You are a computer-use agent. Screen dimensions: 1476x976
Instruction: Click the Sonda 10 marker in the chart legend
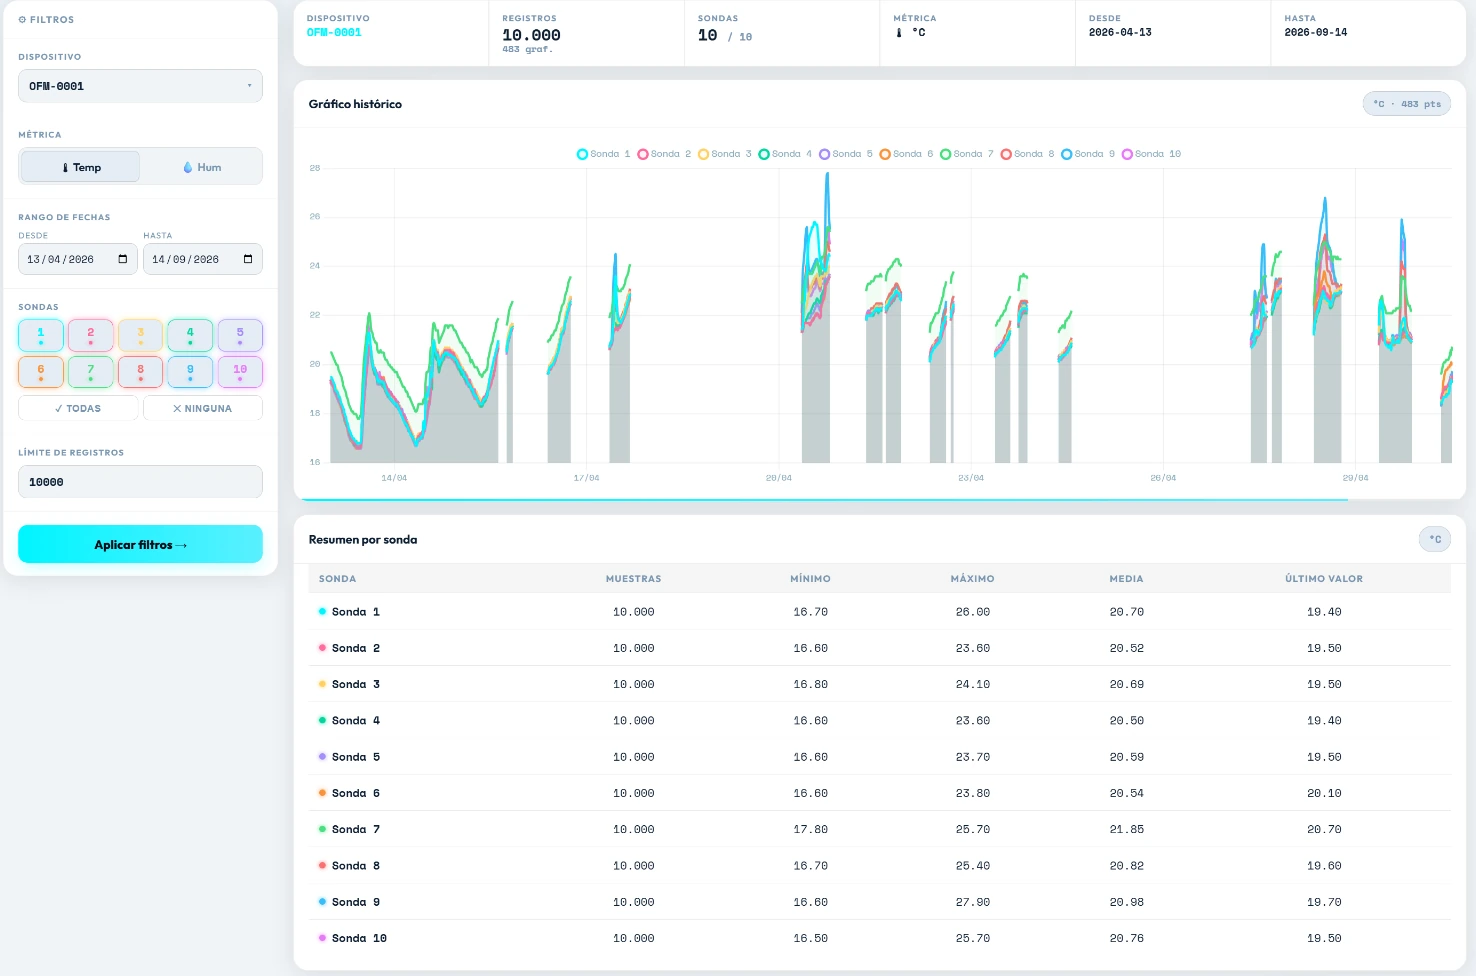coord(1127,154)
